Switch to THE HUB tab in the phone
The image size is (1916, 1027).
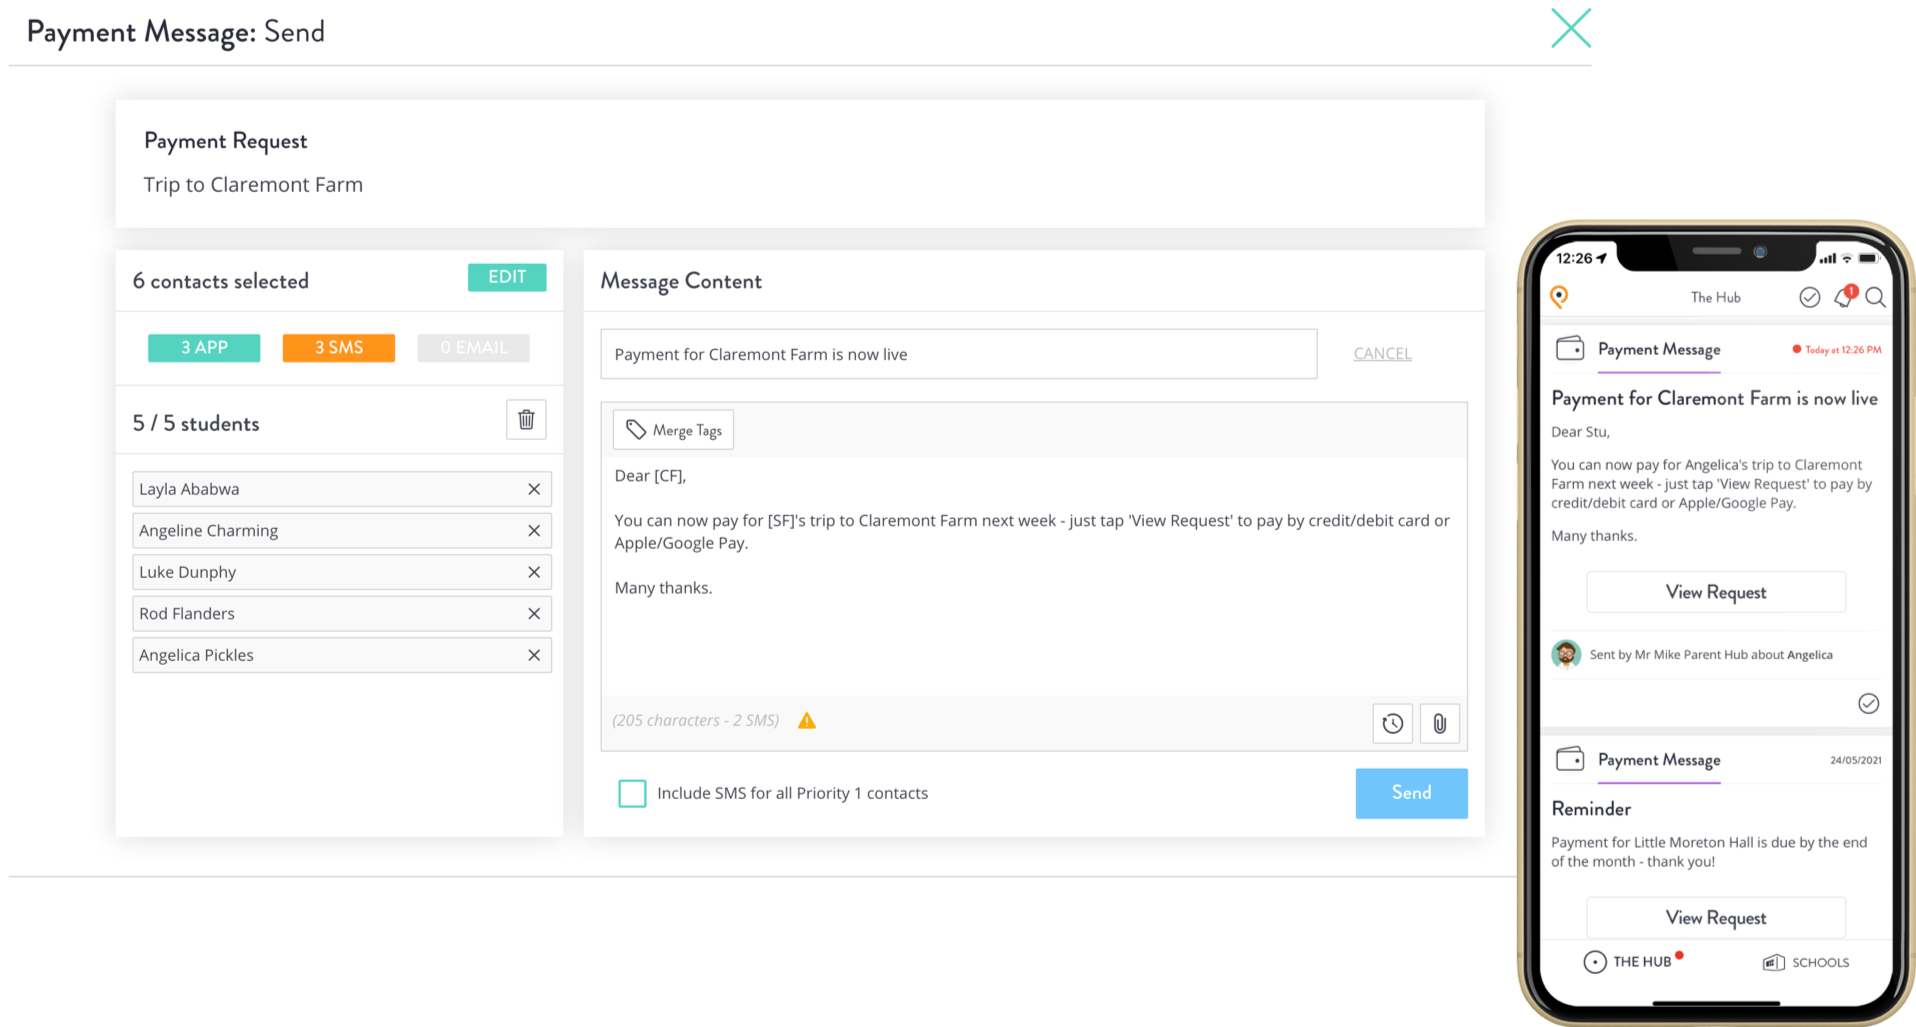pos(1633,961)
